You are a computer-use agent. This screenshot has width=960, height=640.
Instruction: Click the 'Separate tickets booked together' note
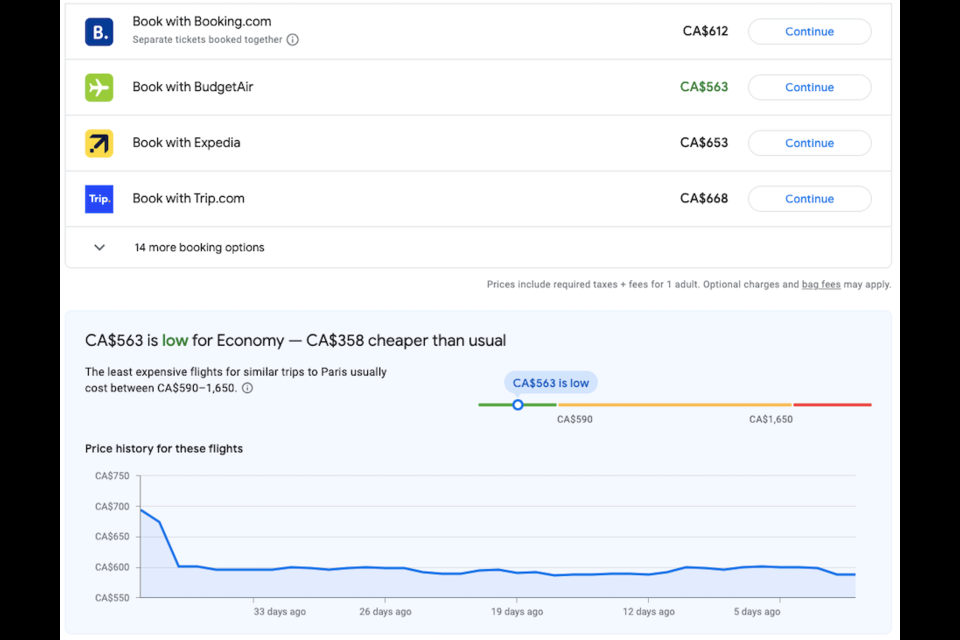click(x=208, y=40)
